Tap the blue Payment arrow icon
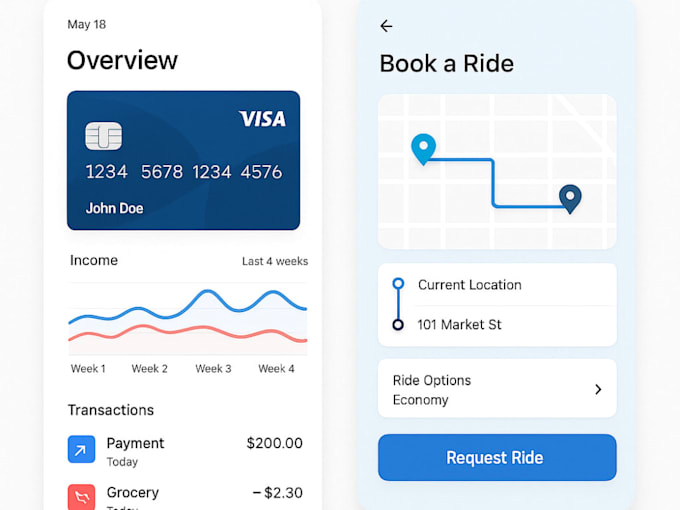Viewport: 680px width, 510px height. click(81, 449)
